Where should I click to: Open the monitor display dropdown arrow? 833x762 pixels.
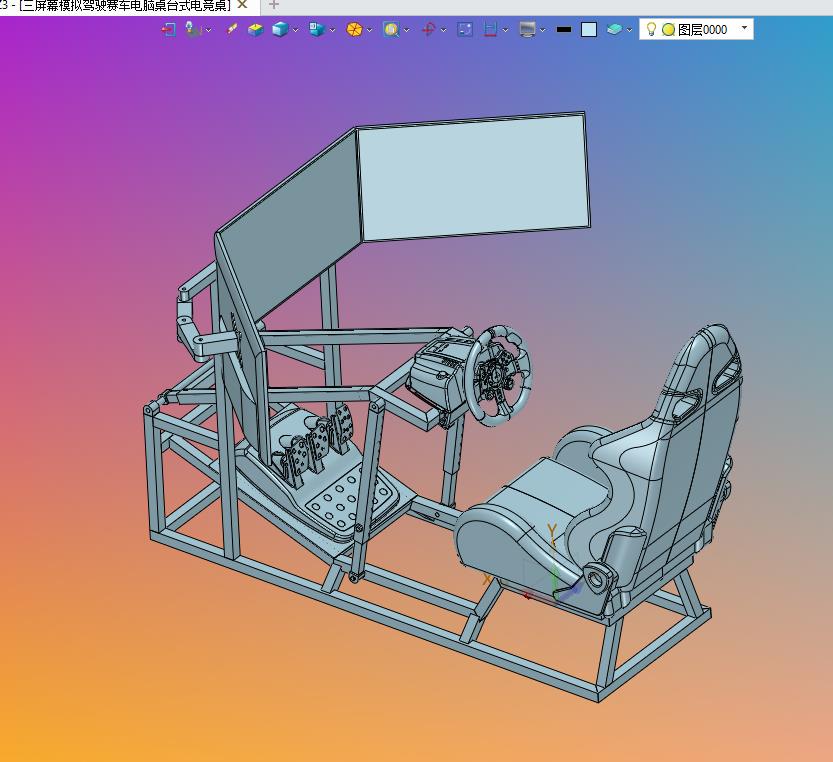point(542,30)
